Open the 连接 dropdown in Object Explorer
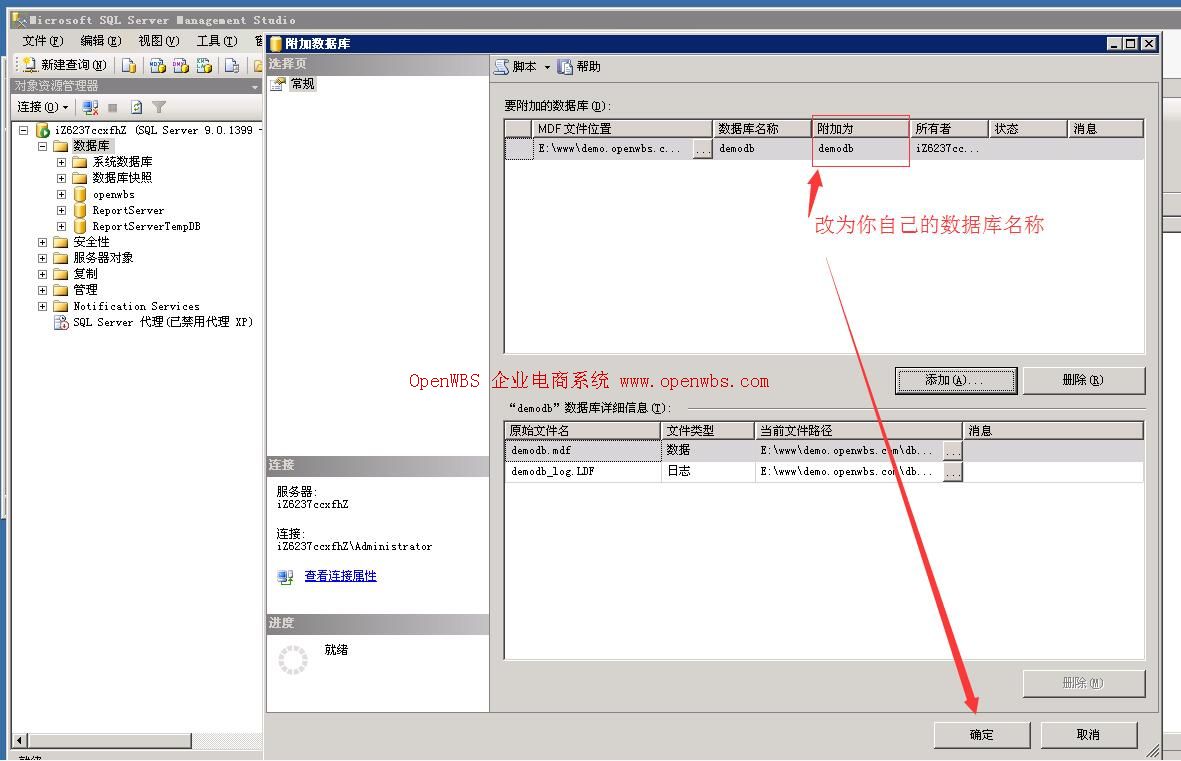1181x761 pixels. (x=42, y=107)
